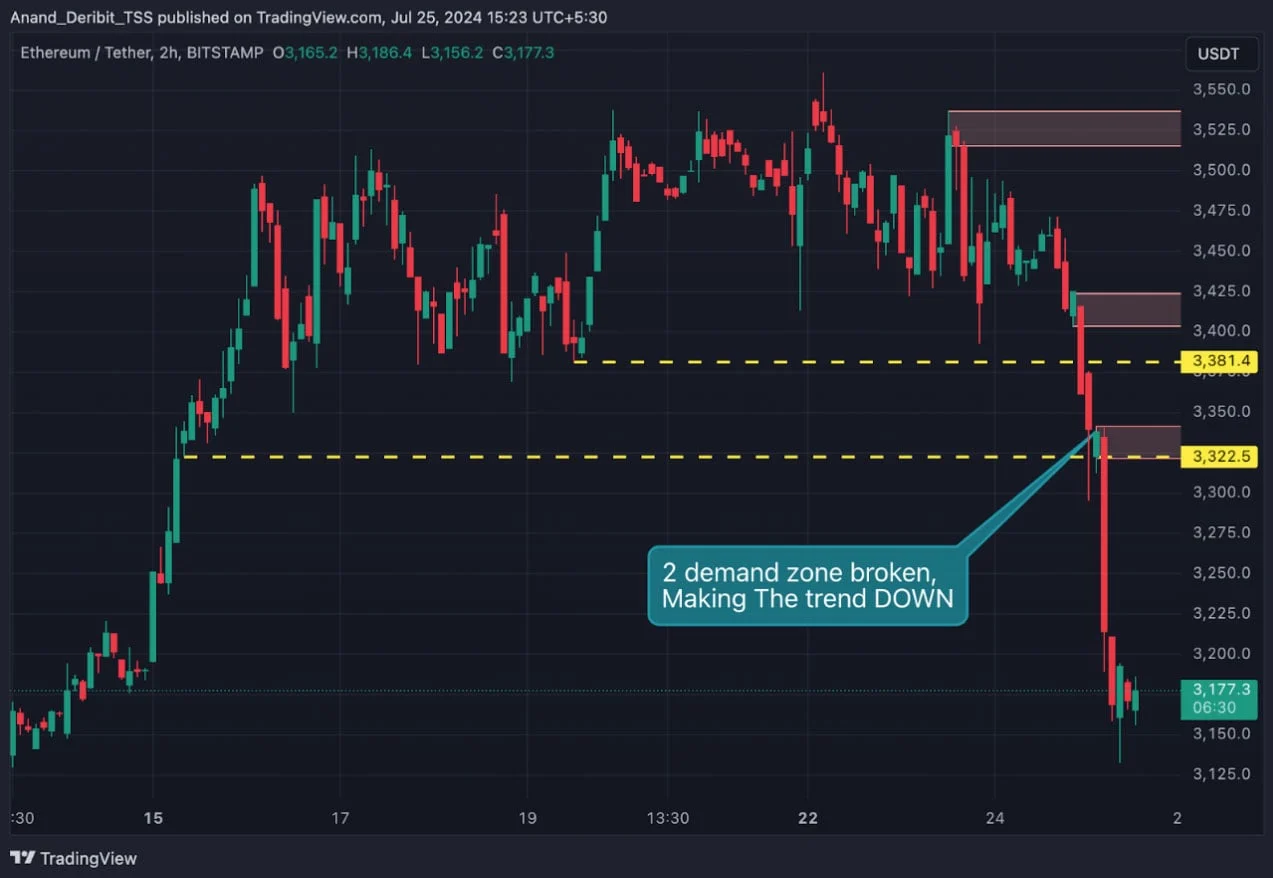1273x878 pixels.
Task: Click date 24 on the time axis
Action: click(x=994, y=818)
